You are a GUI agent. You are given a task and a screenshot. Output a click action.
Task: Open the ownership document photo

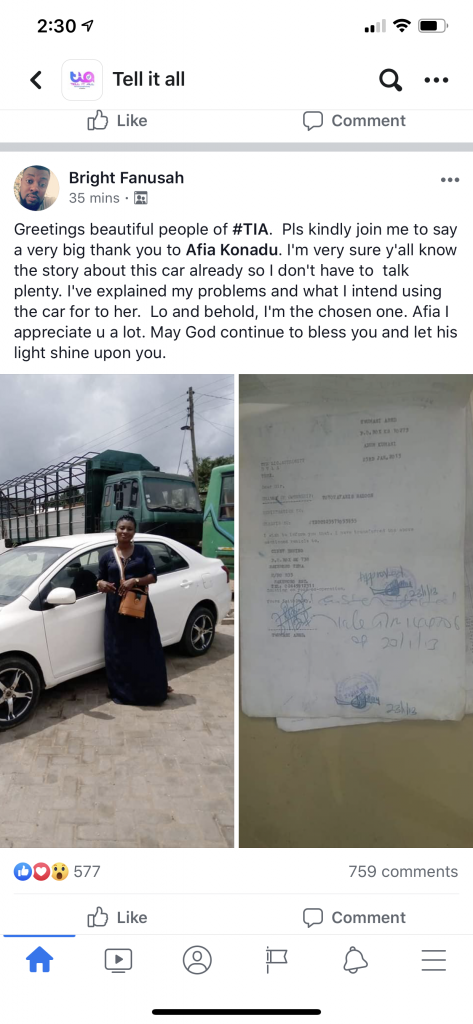356,611
